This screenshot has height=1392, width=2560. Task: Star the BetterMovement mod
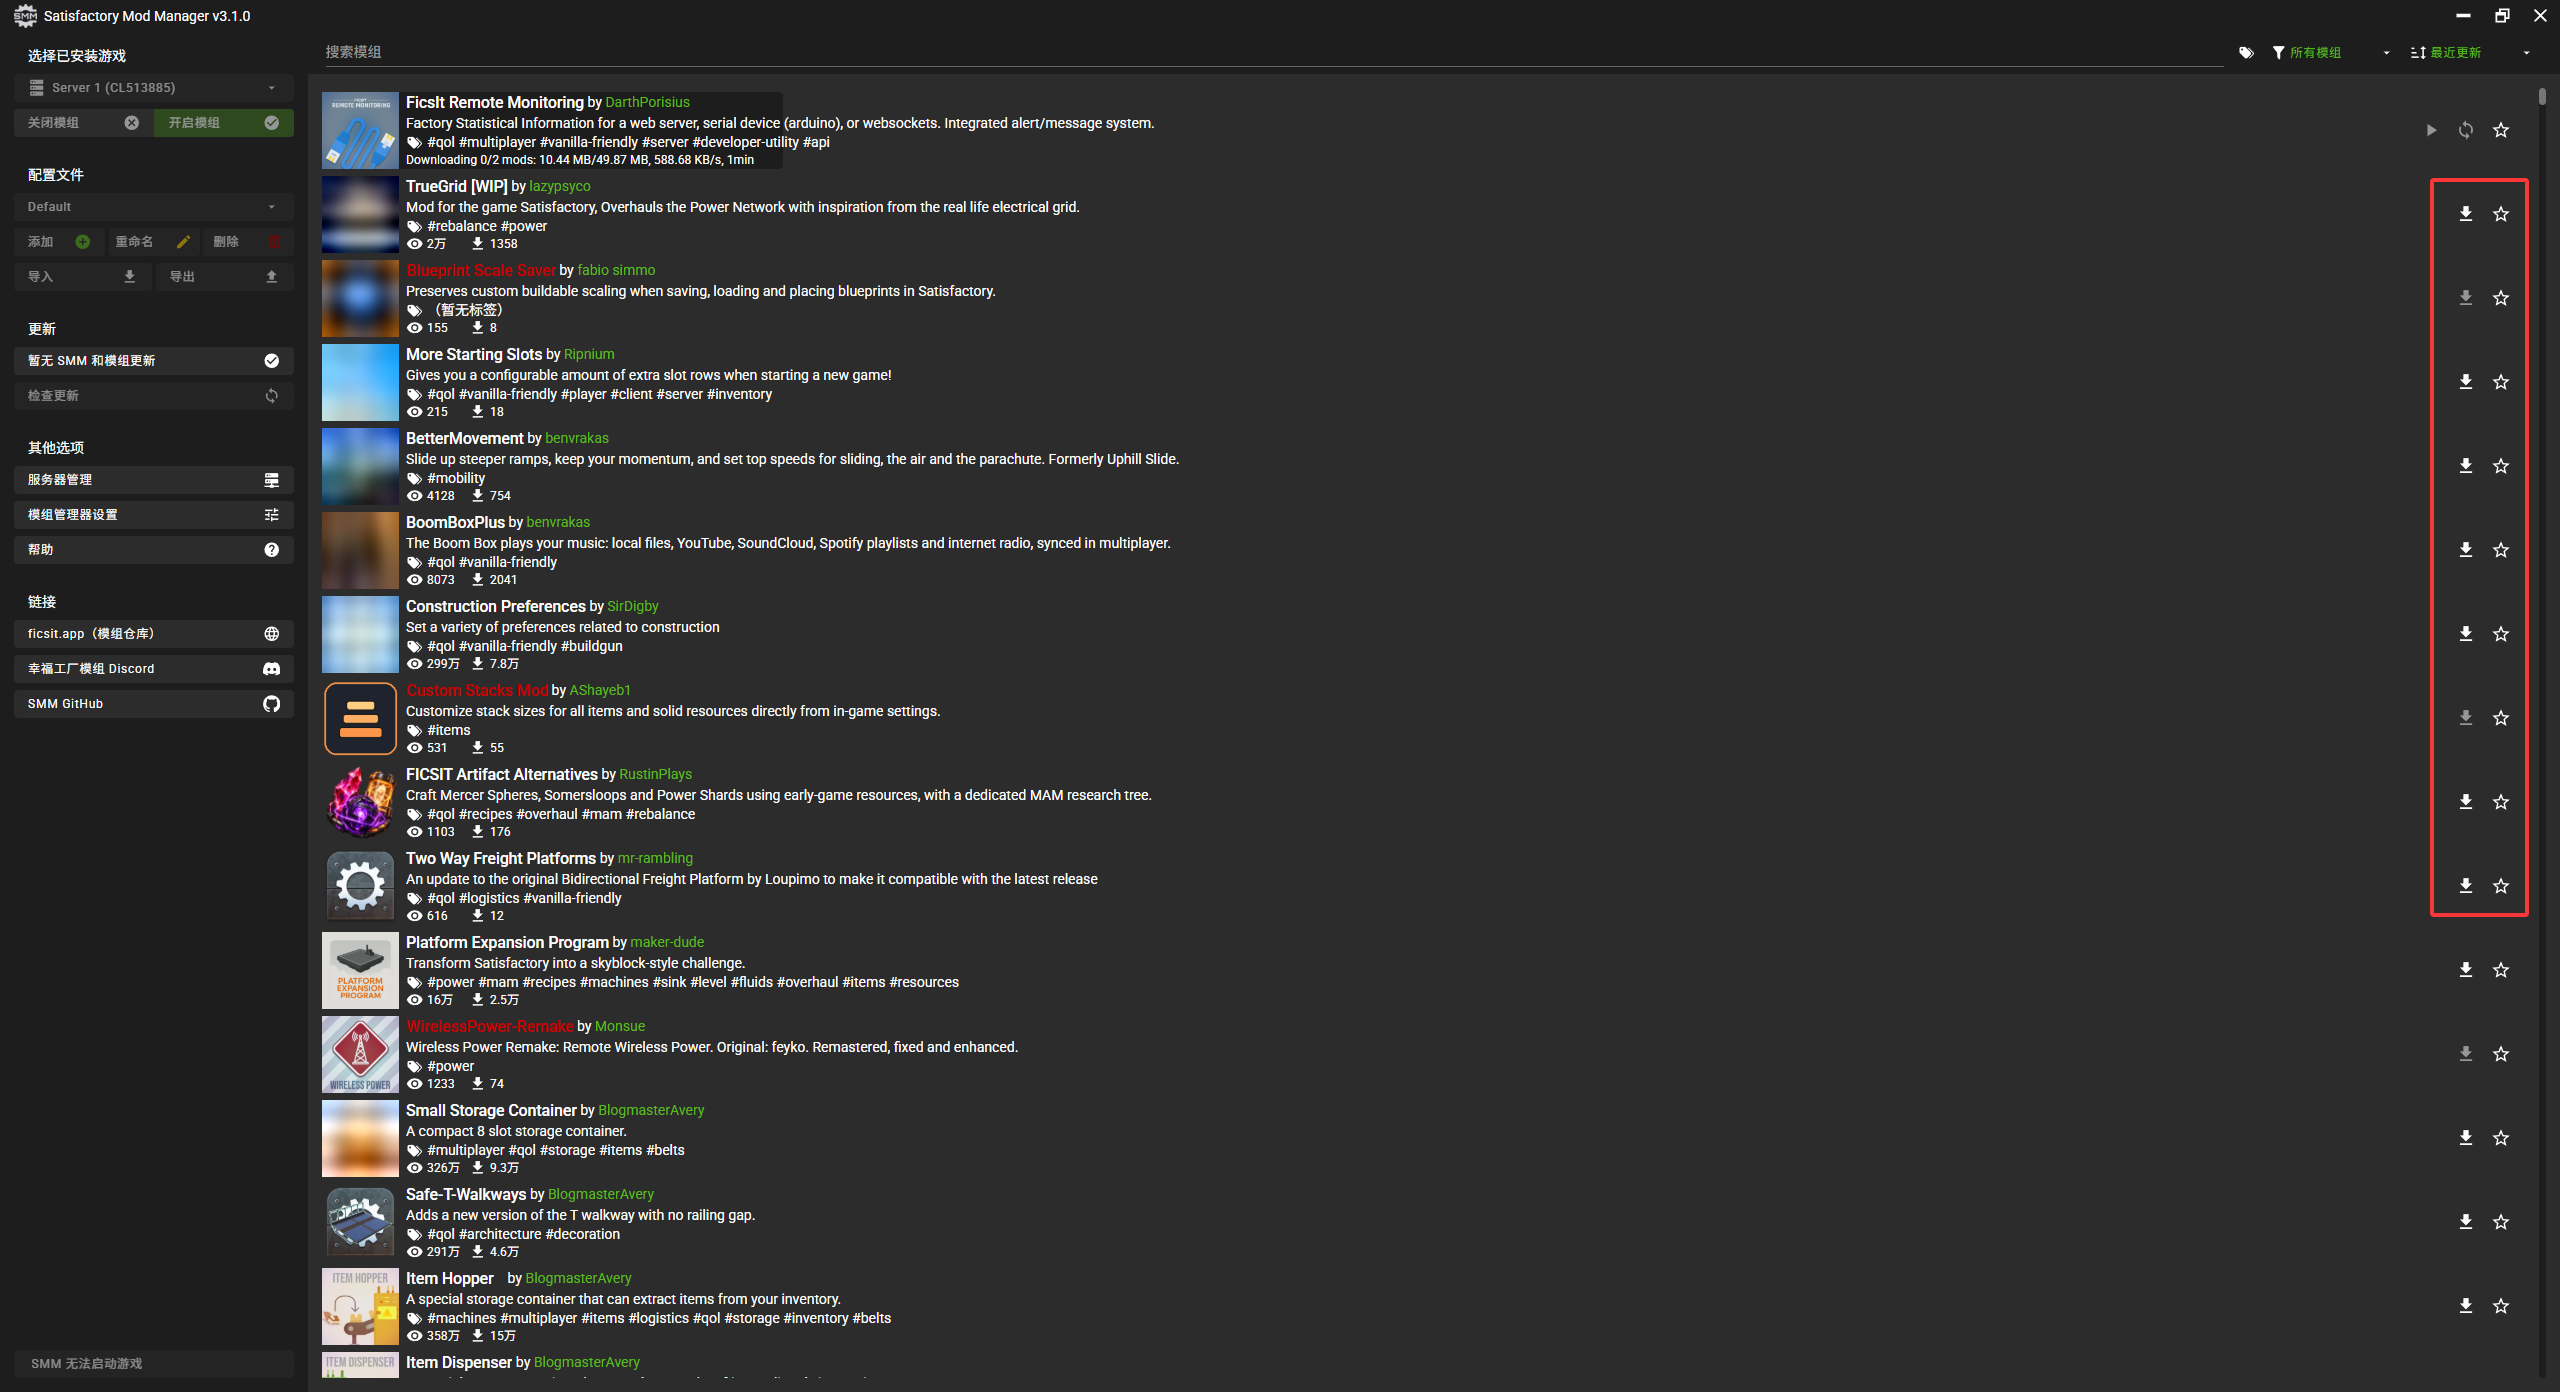tap(2500, 466)
